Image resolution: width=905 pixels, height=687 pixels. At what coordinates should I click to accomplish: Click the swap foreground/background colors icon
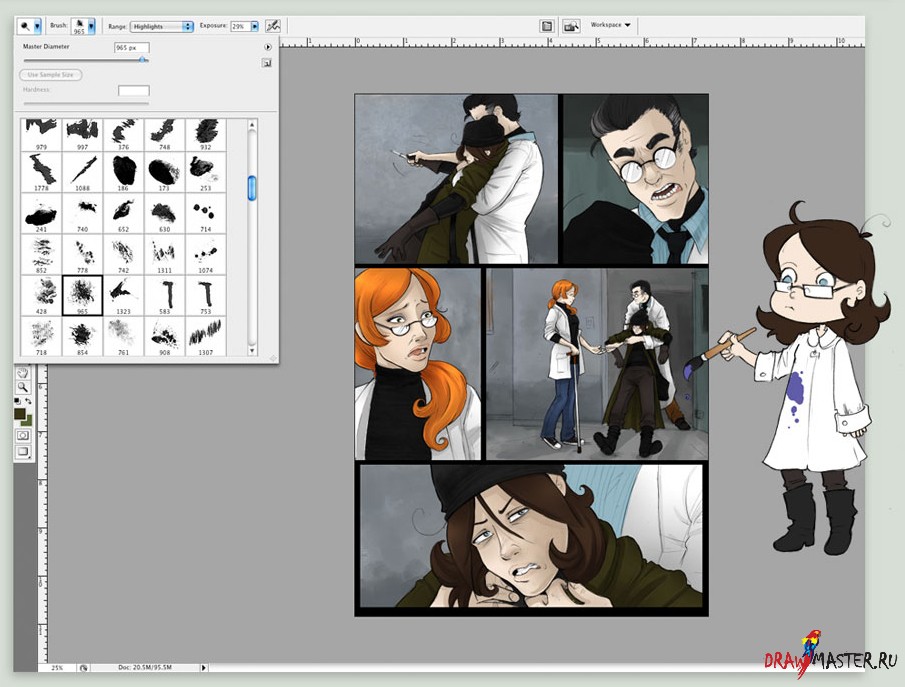pos(29,401)
